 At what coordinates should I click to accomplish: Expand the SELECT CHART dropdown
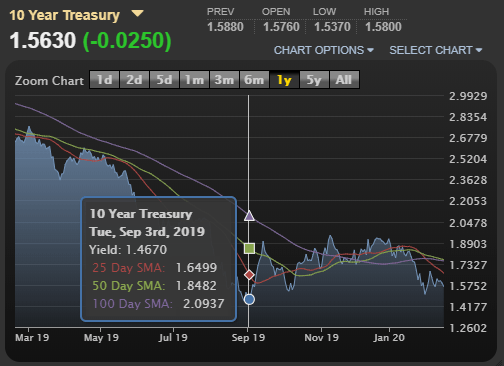coord(436,50)
